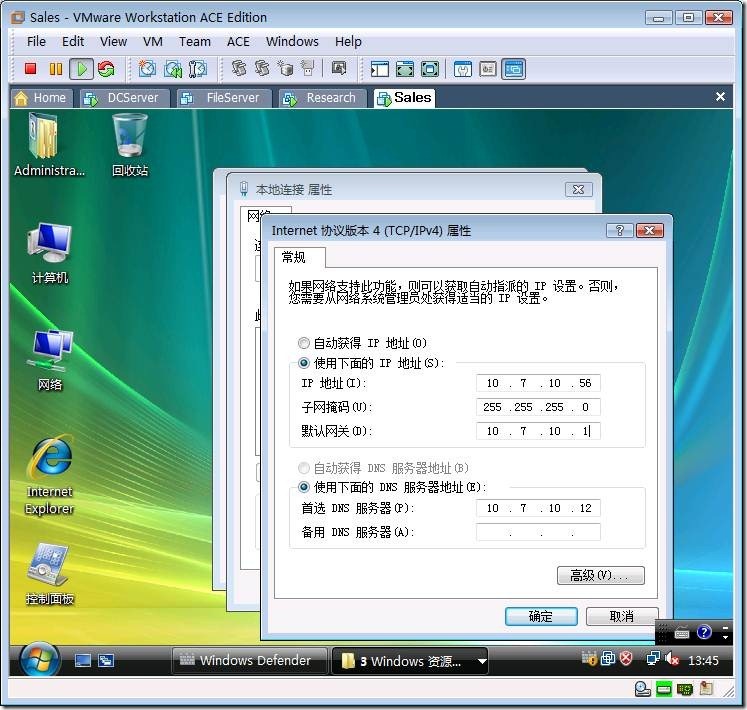Click the taskbar clock showing 13:45

point(703,660)
